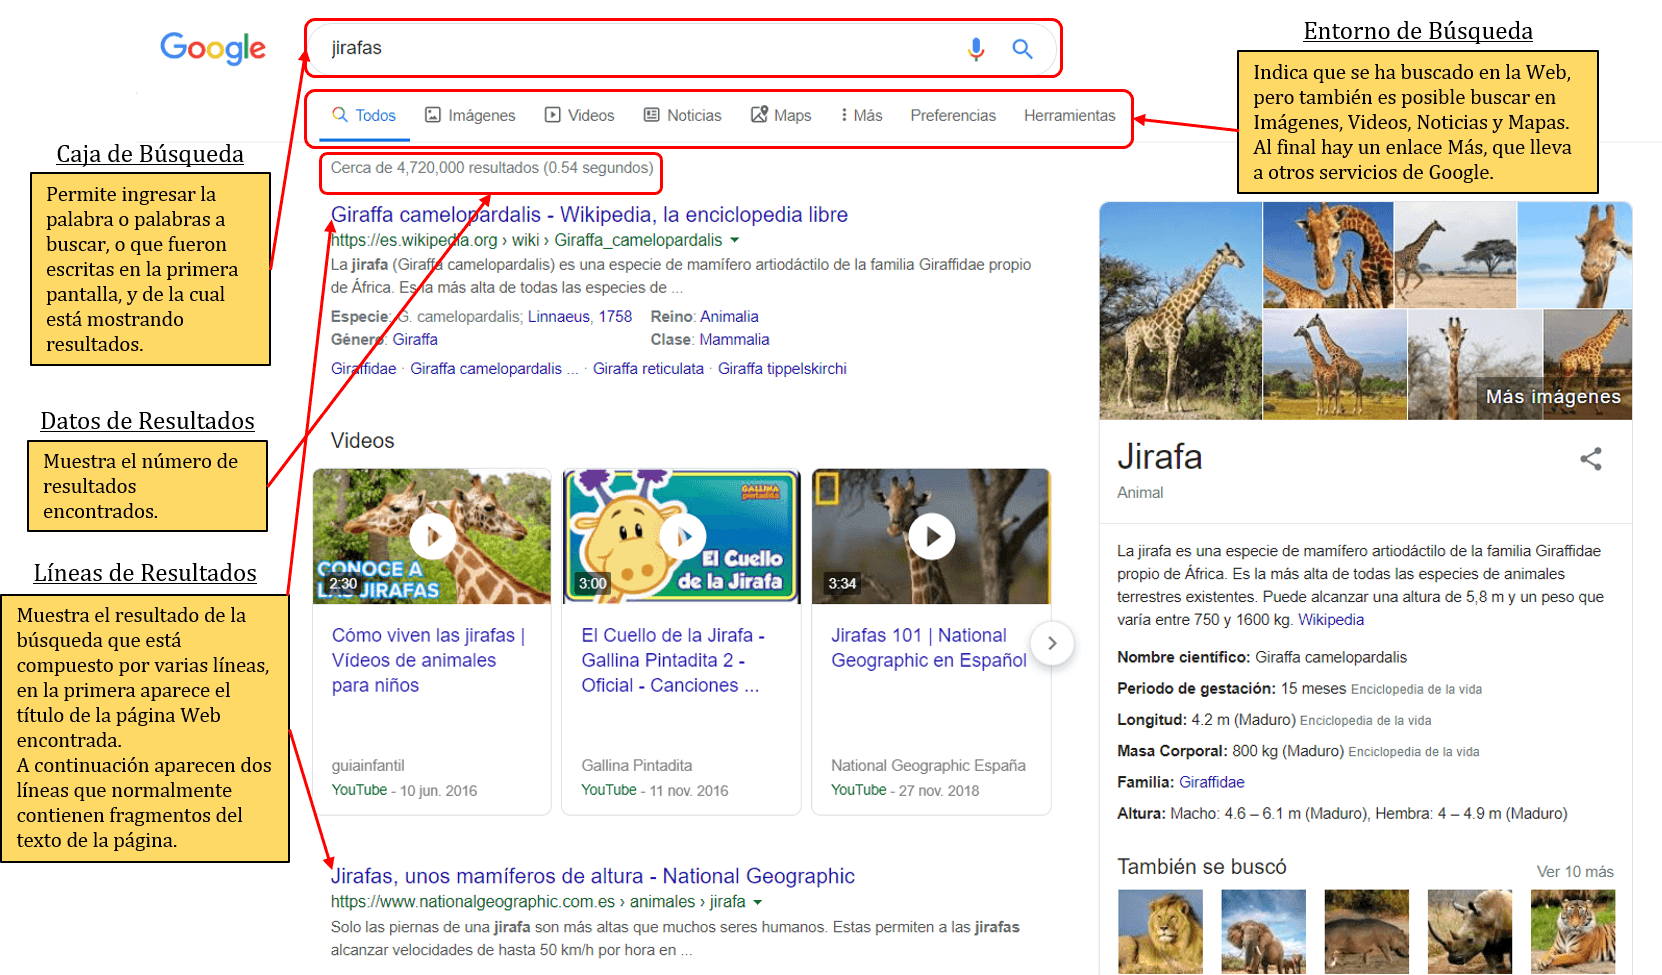Screen dimensions: 1662x975
Task: Start voice search with microphone icon
Action: pyautogui.click(x=976, y=48)
